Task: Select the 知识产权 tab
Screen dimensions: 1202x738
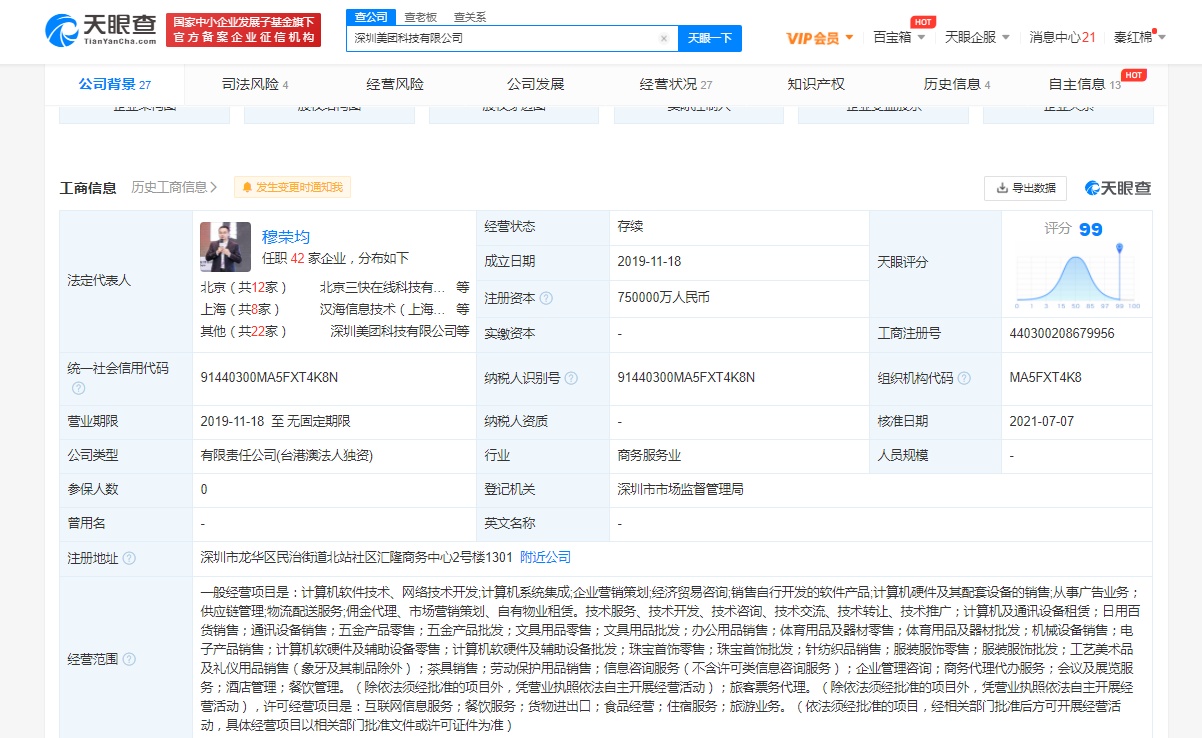Action: pyautogui.click(x=816, y=84)
